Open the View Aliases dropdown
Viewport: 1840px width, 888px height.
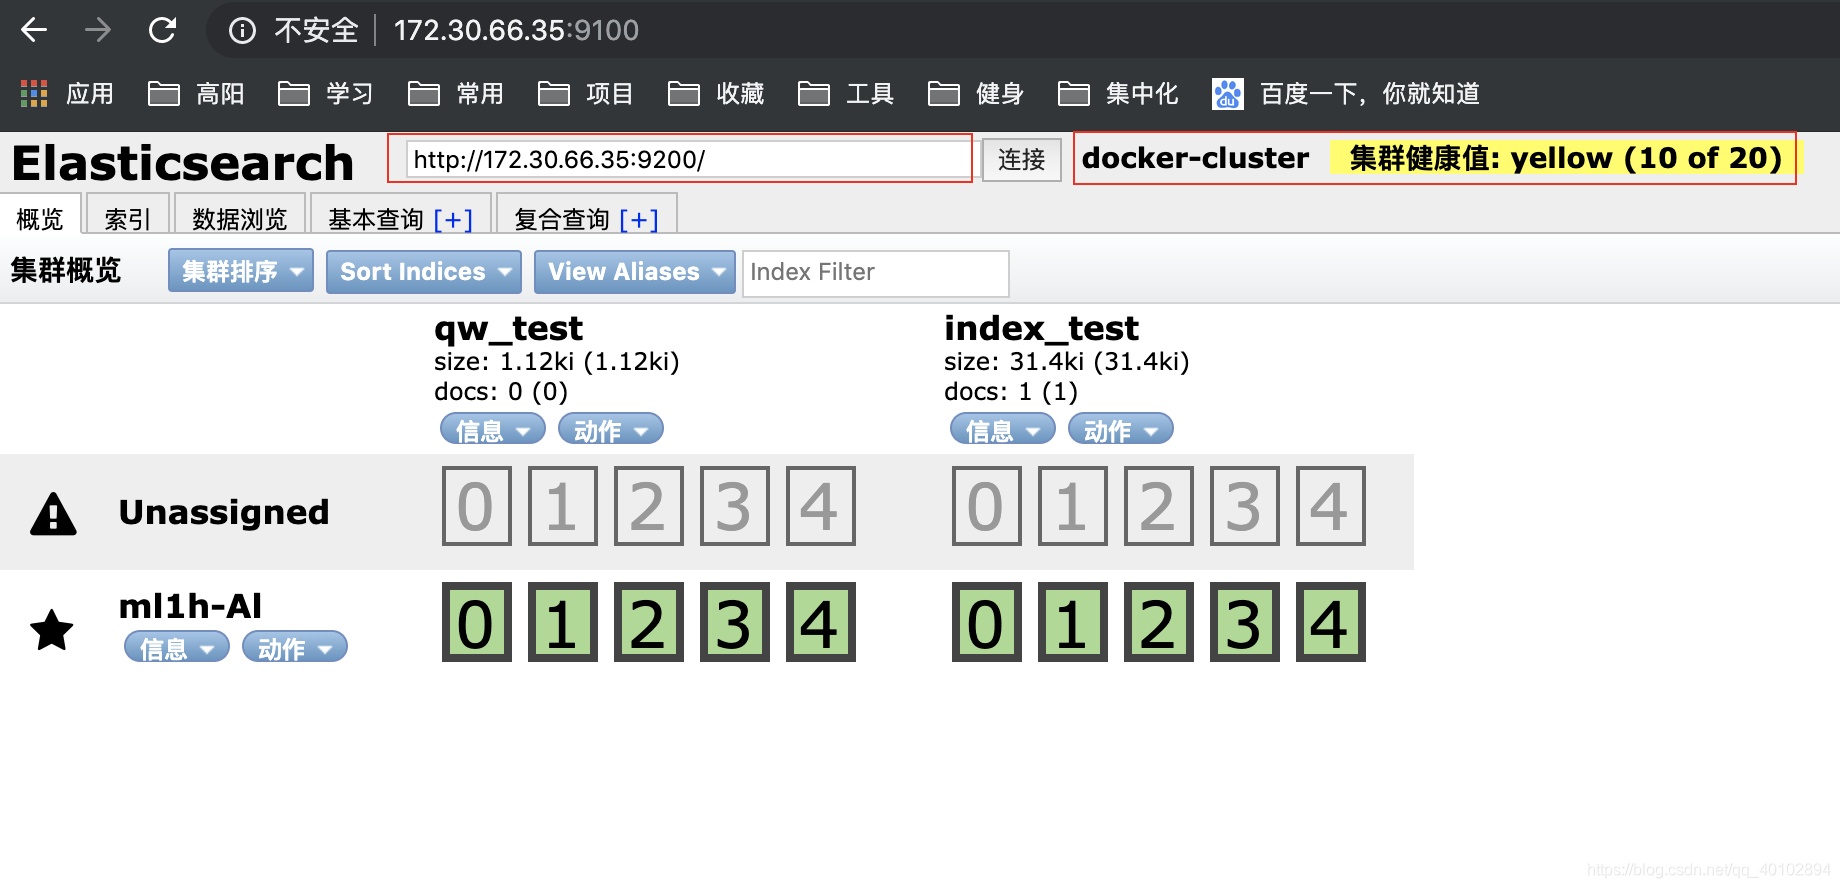635,271
